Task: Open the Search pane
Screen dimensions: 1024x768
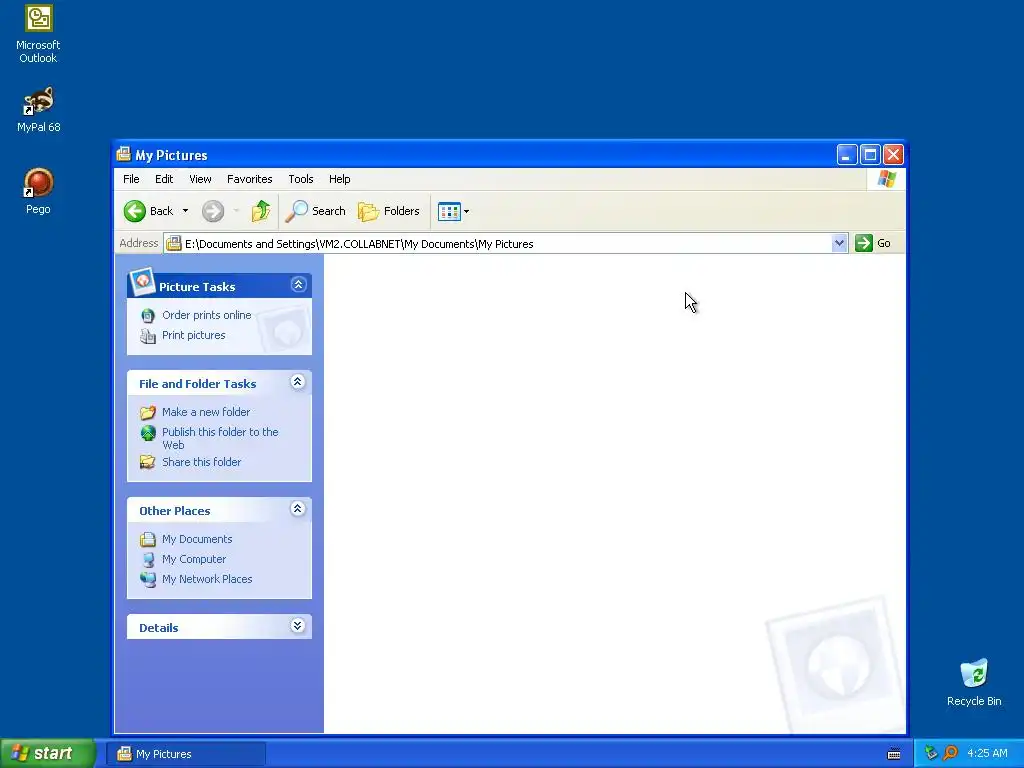Action: pos(315,211)
